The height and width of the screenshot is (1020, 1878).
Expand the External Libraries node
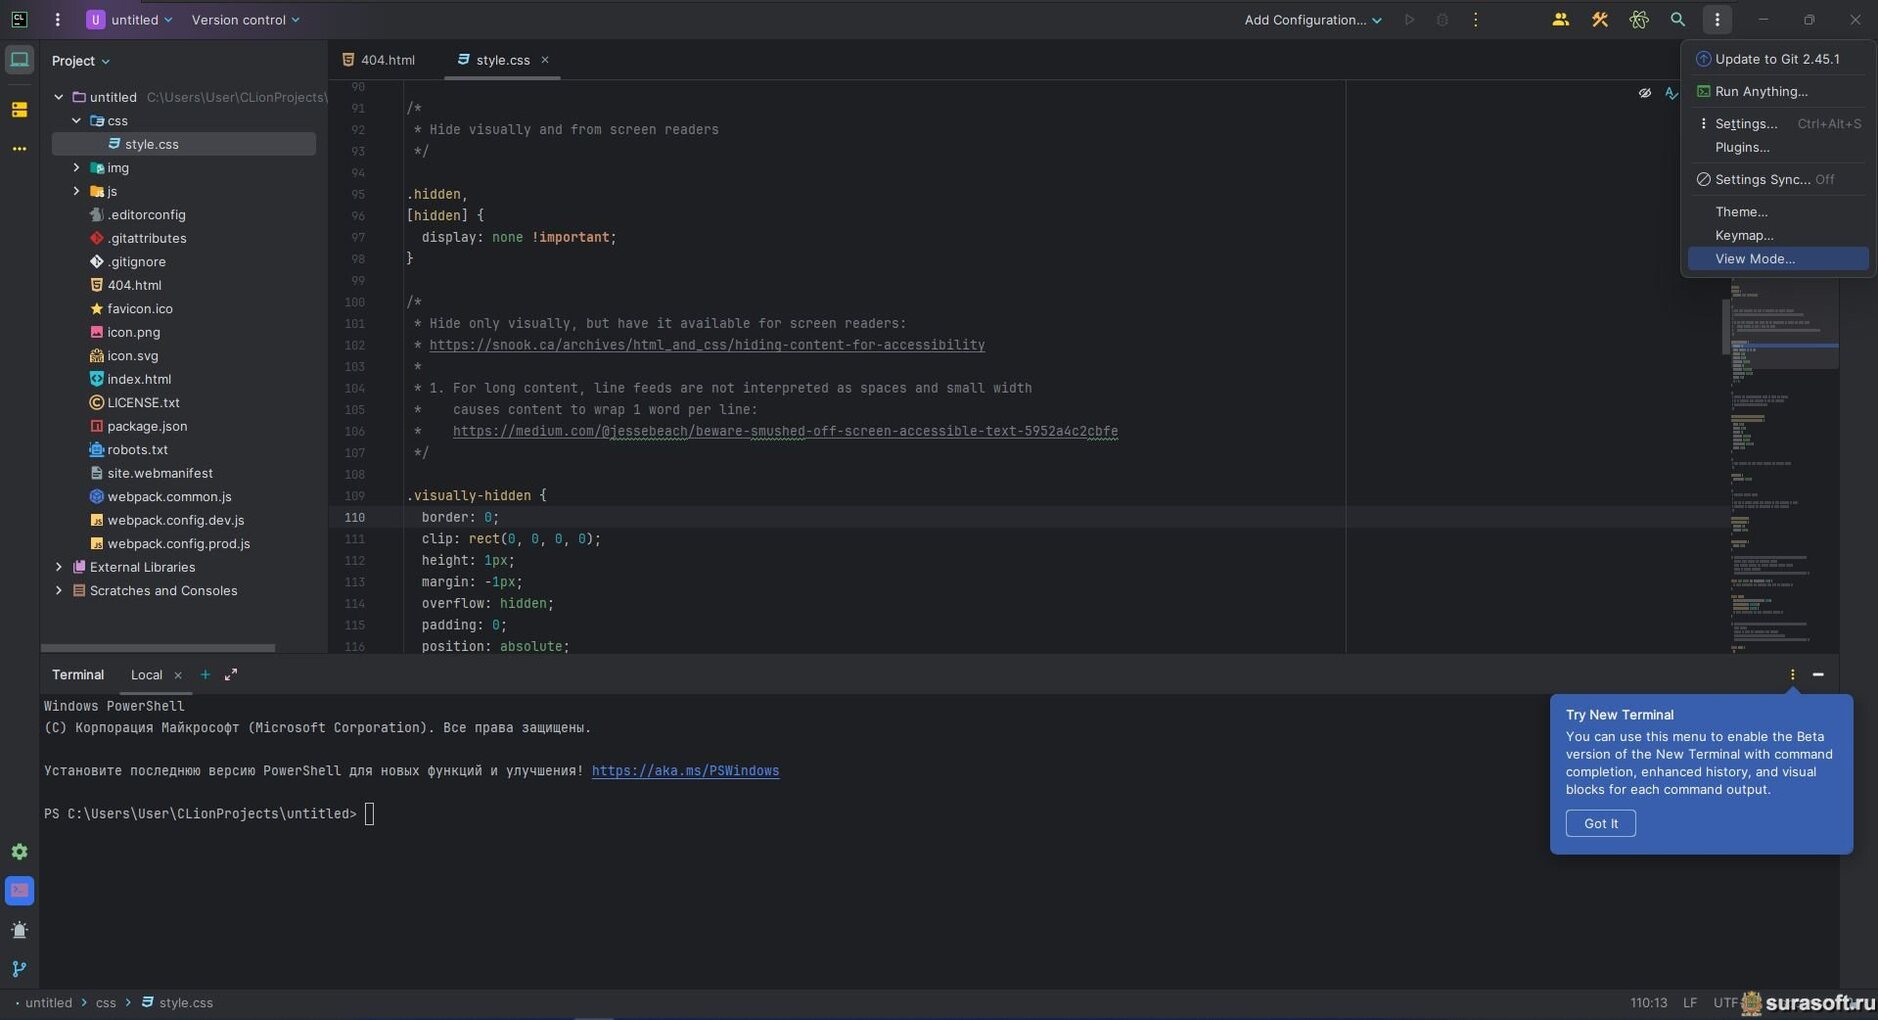(x=59, y=567)
